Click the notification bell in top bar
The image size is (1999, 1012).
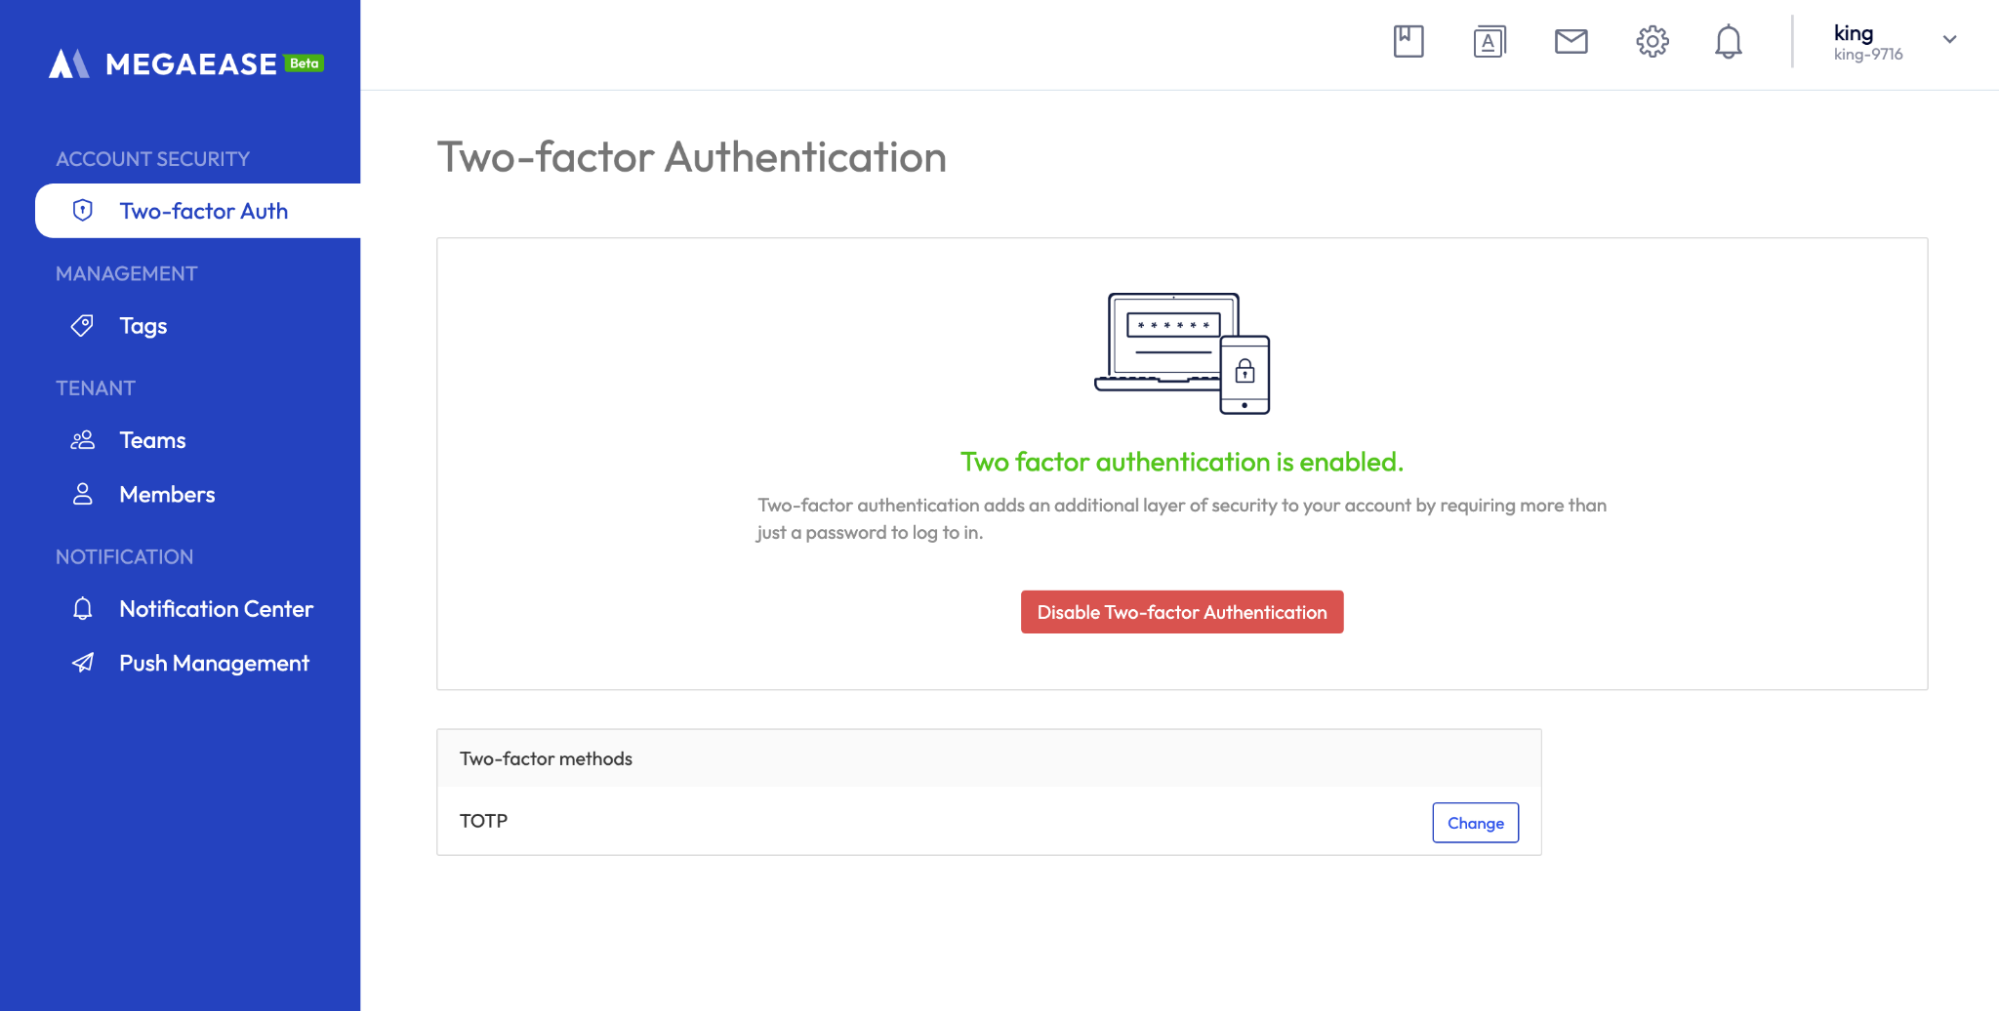pyautogui.click(x=1728, y=42)
